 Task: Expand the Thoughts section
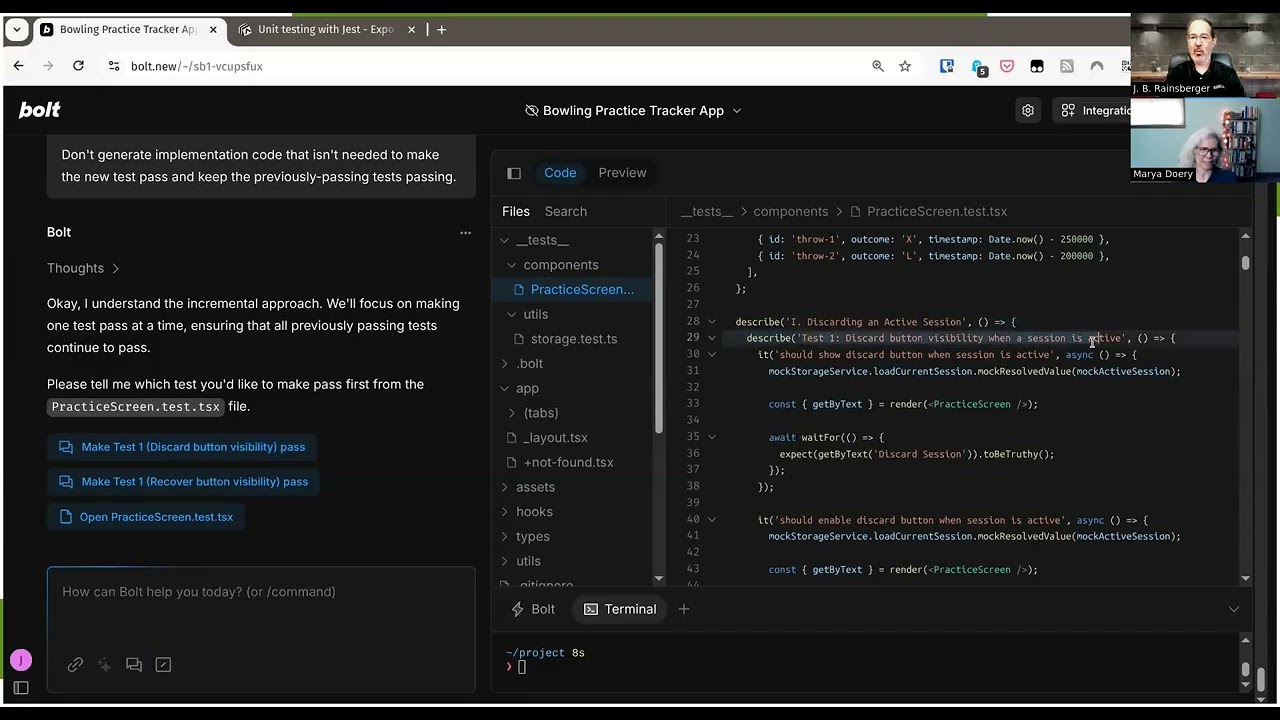click(83, 268)
